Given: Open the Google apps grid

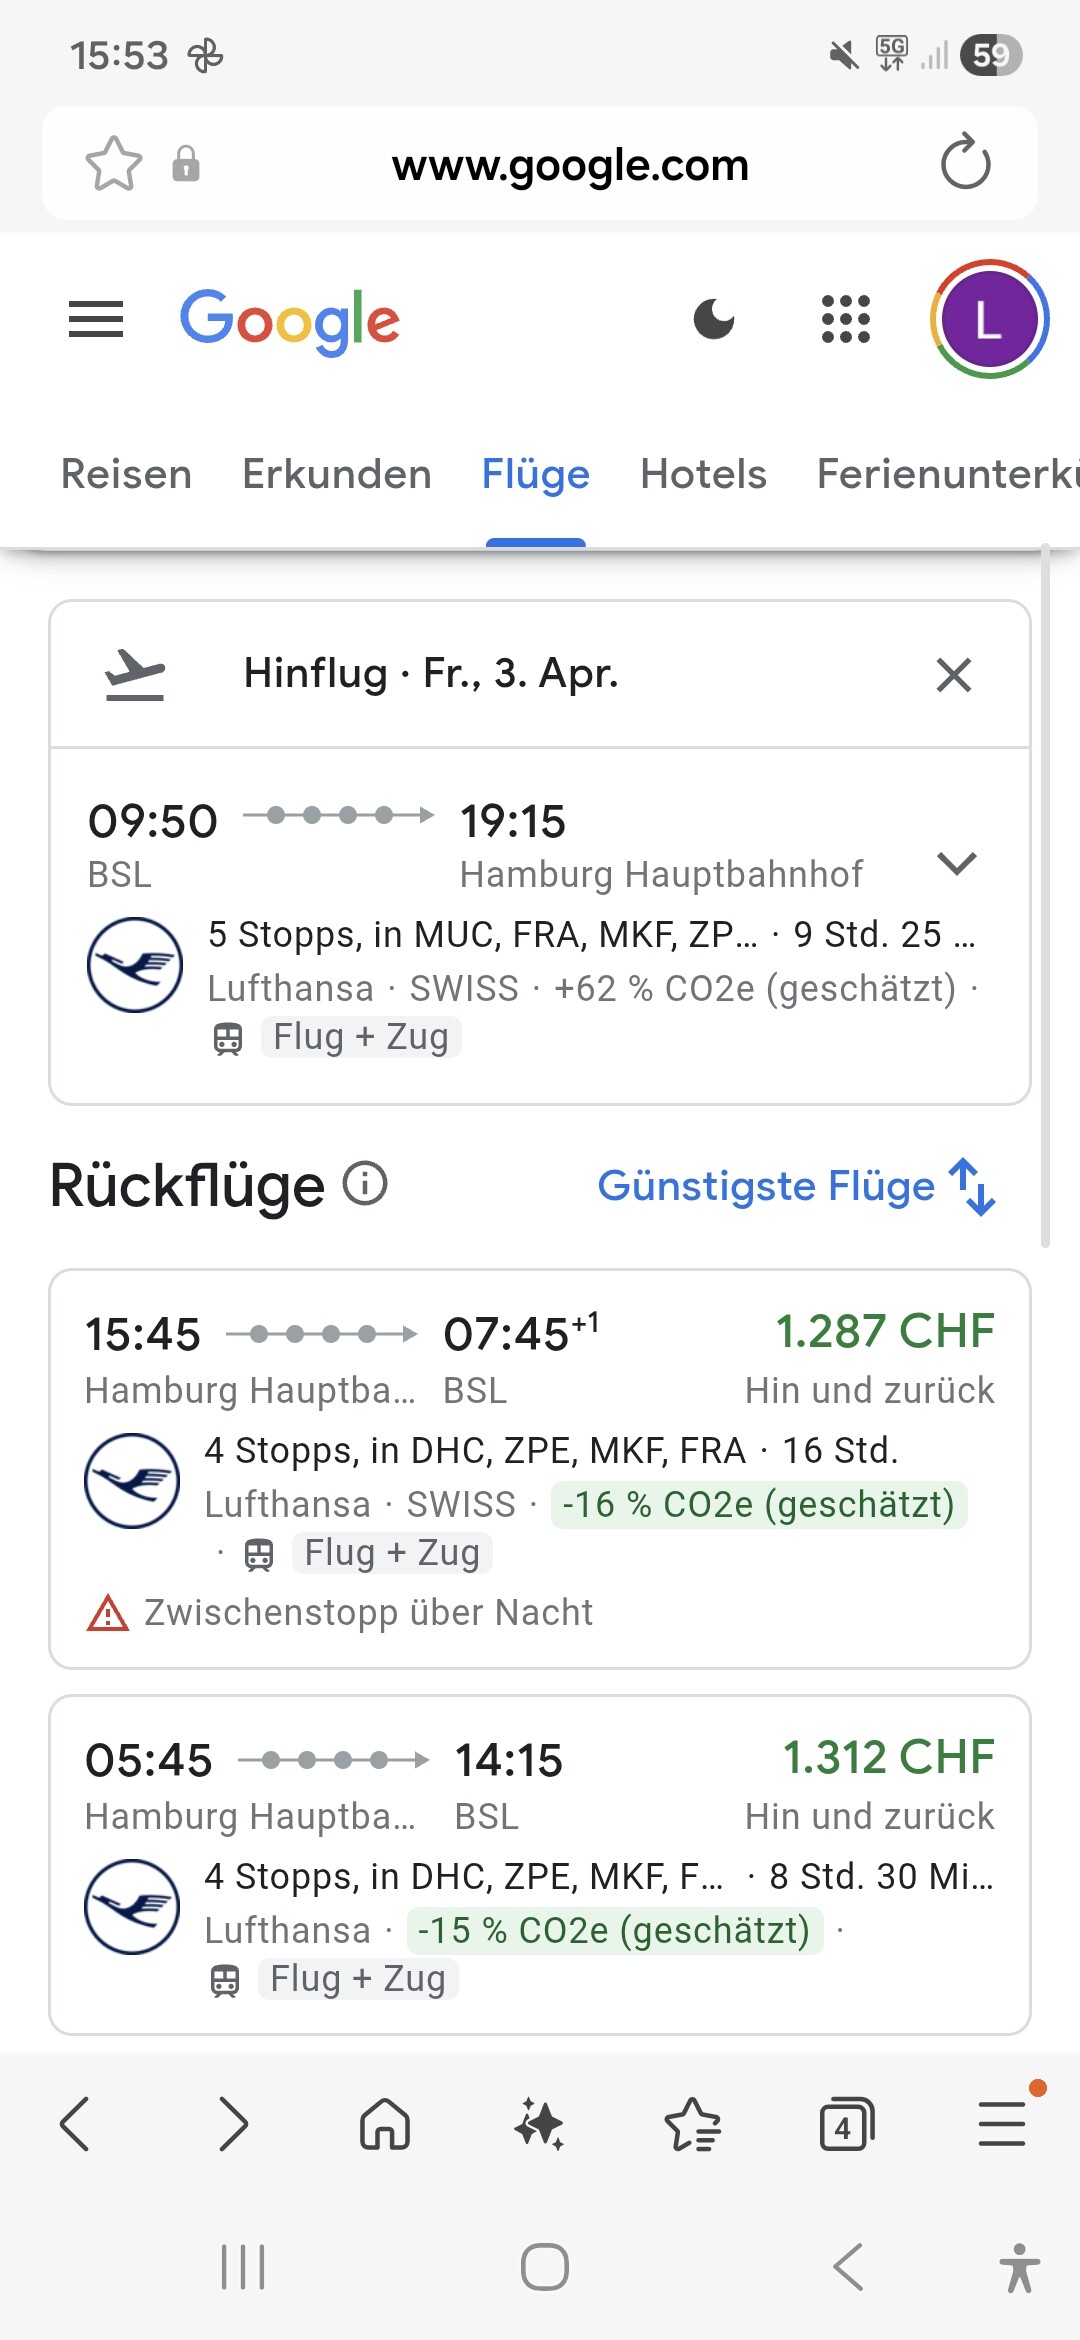Looking at the screenshot, I should (845, 320).
